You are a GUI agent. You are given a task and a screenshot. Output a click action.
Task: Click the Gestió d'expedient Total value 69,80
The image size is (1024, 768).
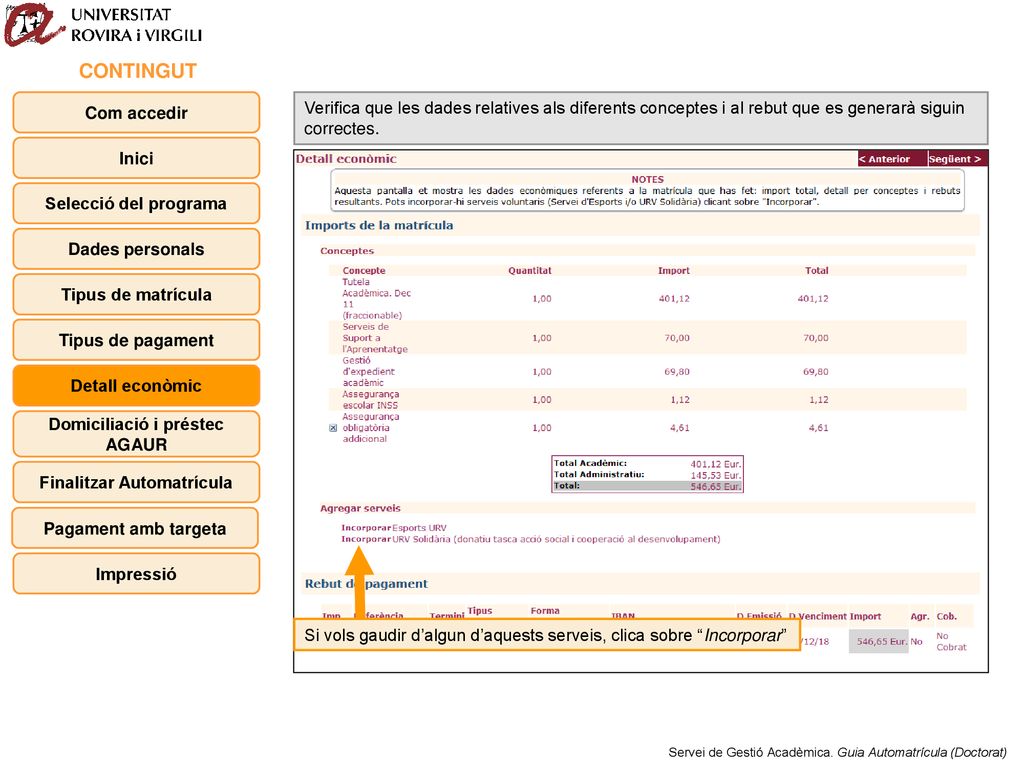pyautogui.click(x=816, y=372)
